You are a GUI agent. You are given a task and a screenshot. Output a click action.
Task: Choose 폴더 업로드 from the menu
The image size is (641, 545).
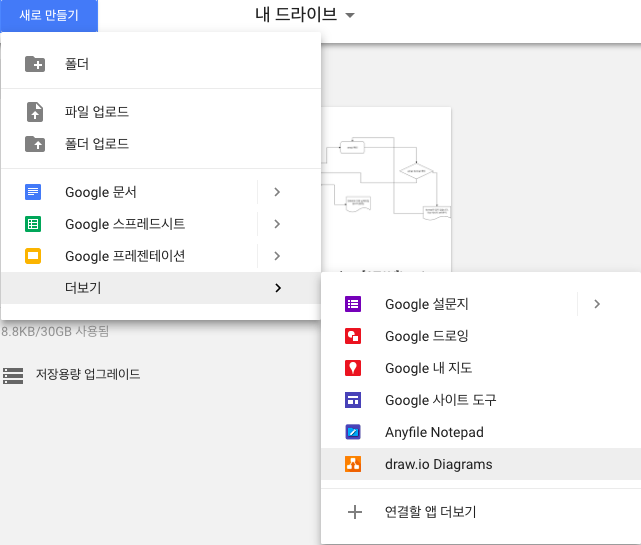pyautogui.click(x=161, y=144)
